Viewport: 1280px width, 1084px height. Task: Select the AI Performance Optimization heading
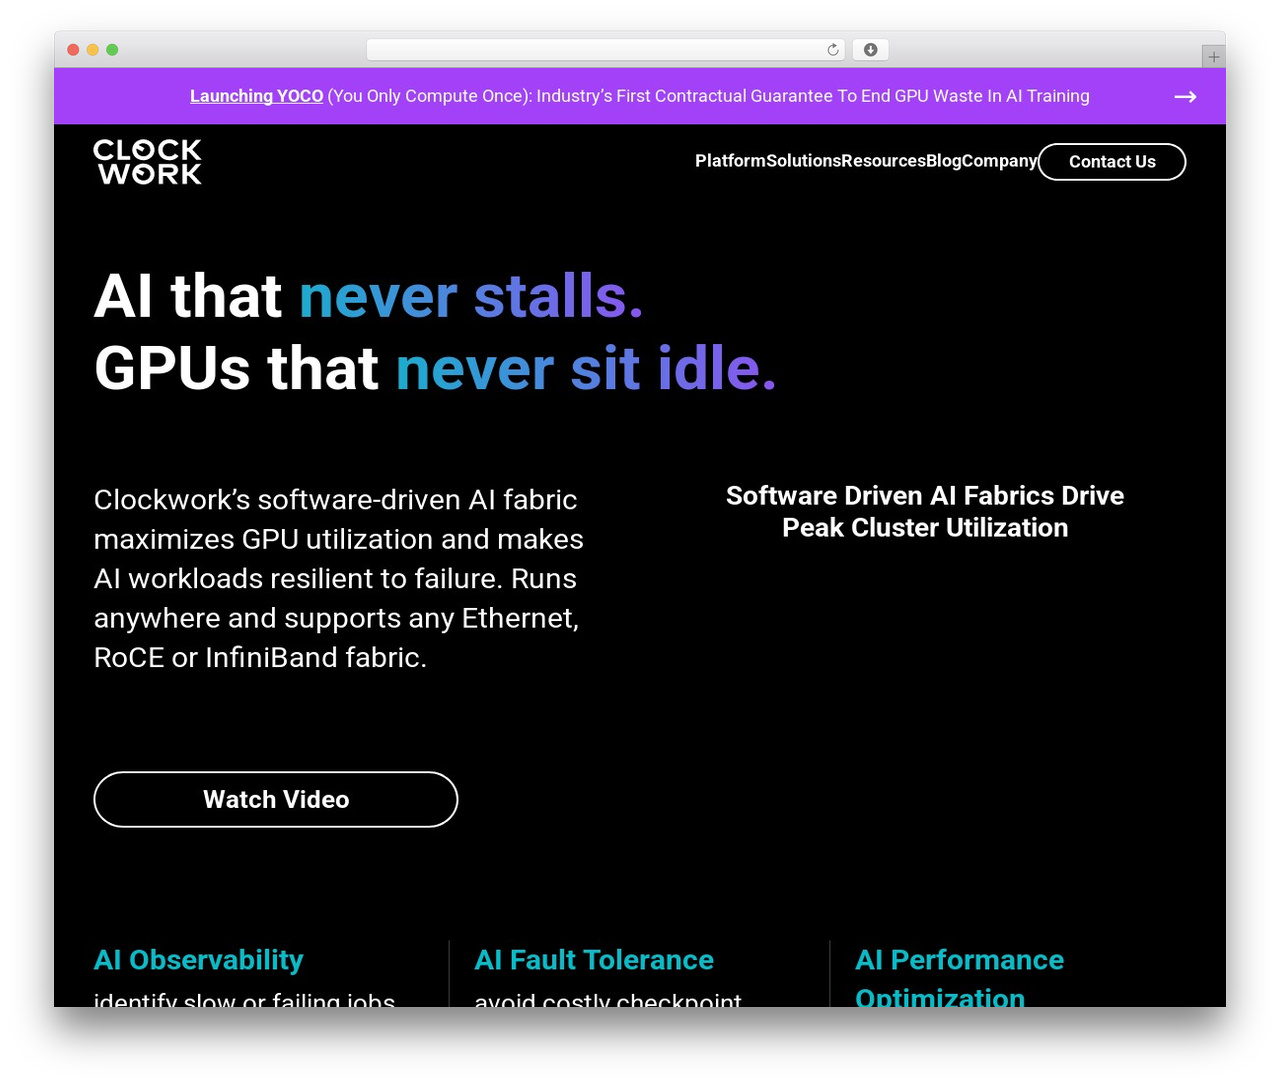[960, 979]
